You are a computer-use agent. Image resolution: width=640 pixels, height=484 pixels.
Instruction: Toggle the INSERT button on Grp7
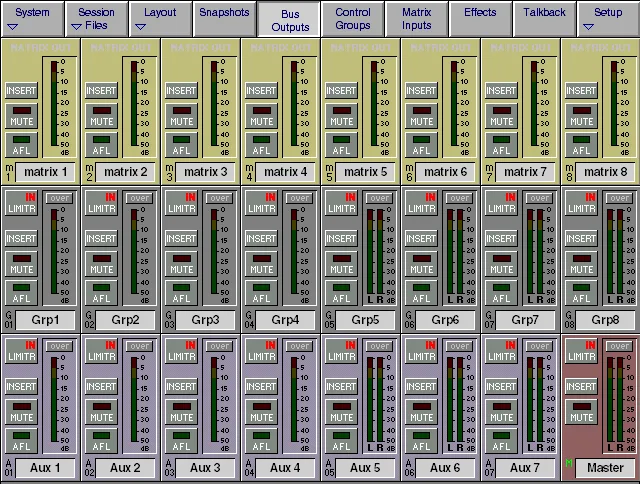pyautogui.click(x=502, y=239)
